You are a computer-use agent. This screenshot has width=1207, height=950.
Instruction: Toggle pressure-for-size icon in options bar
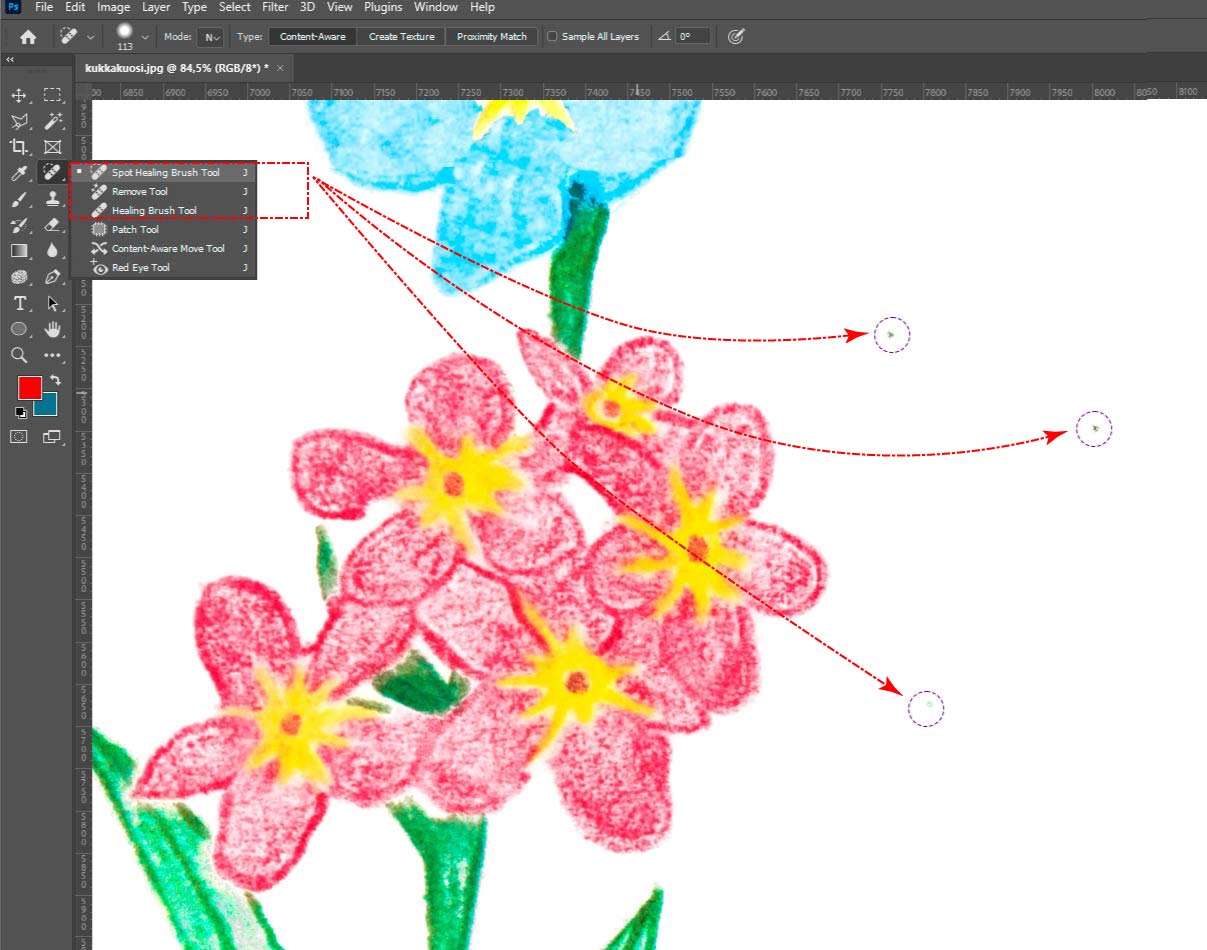[736, 37]
